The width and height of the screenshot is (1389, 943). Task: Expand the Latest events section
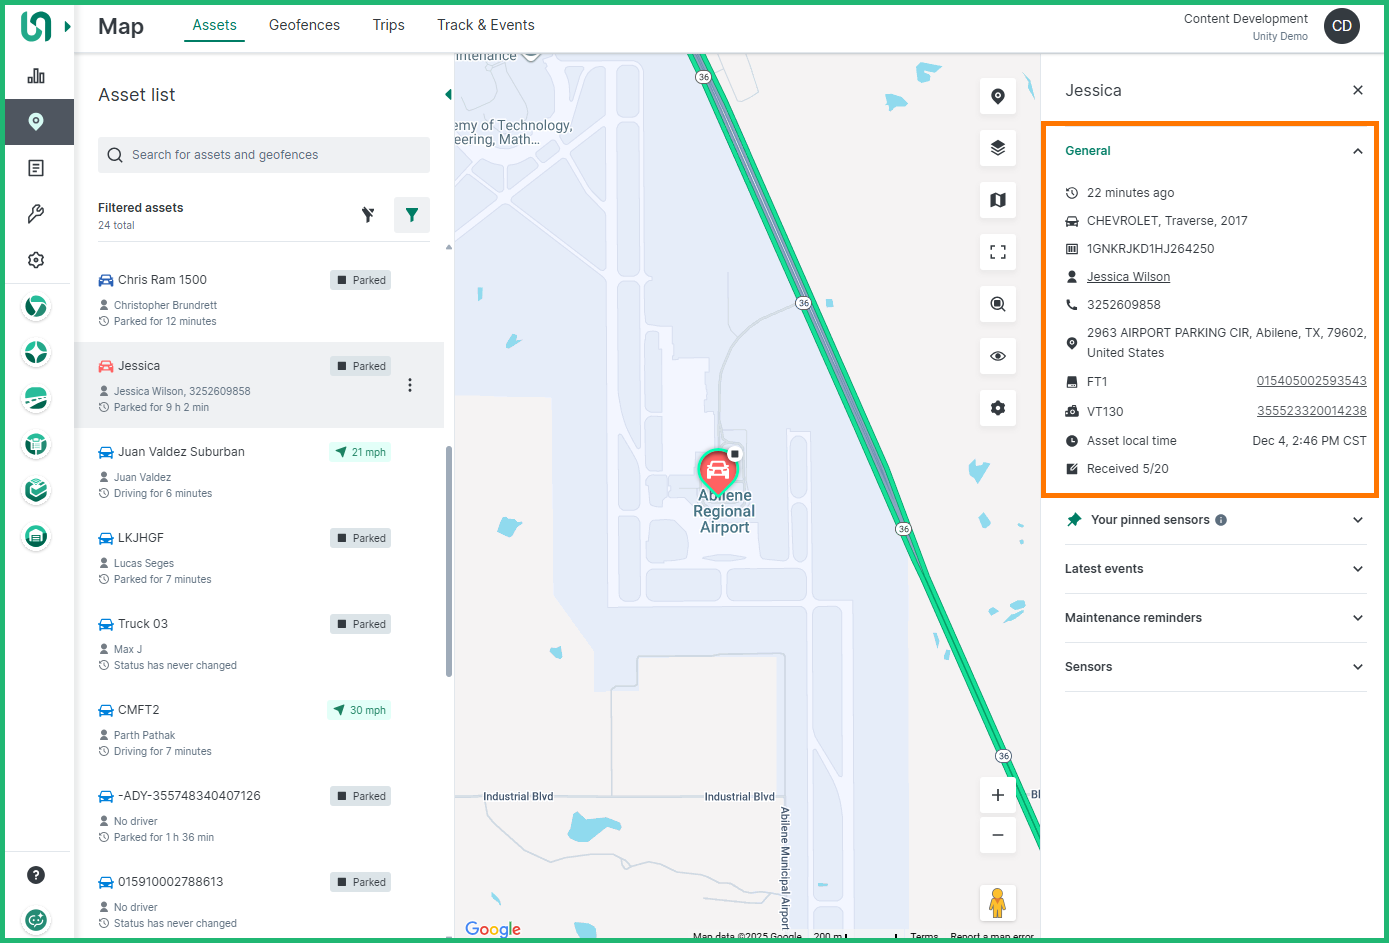click(x=1357, y=569)
